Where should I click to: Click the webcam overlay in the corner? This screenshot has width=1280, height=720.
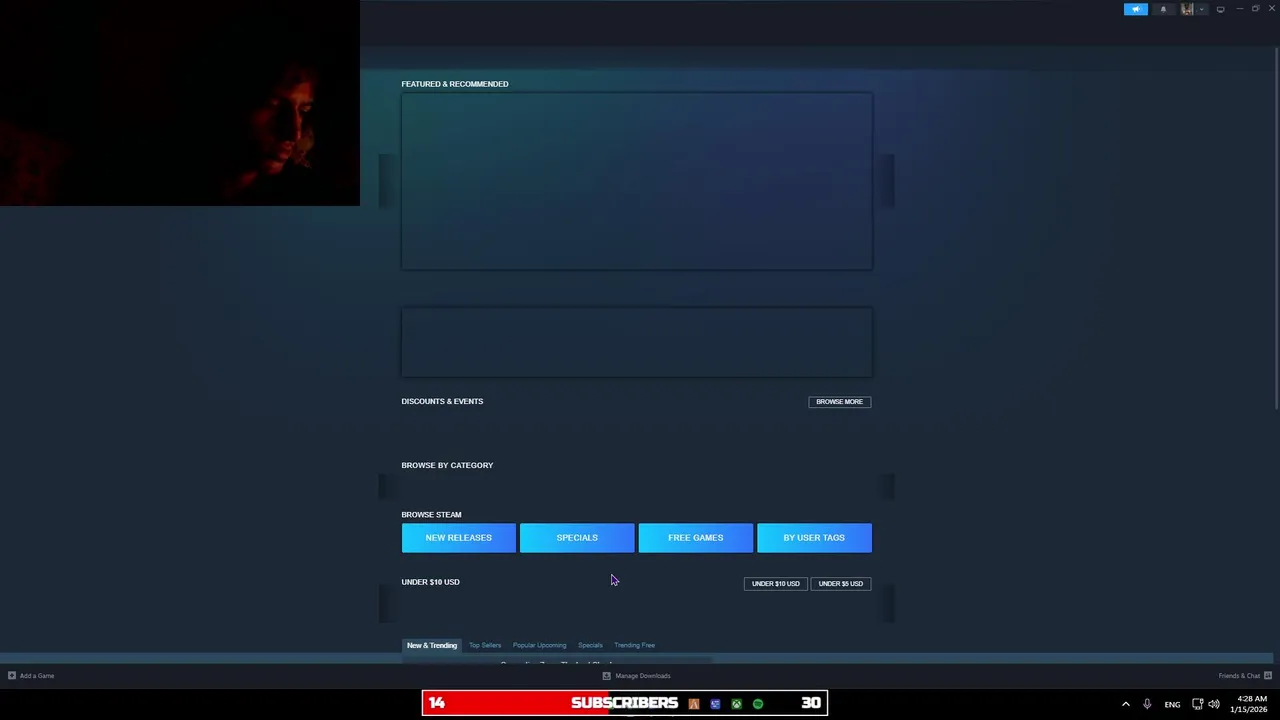click(180, 103)
